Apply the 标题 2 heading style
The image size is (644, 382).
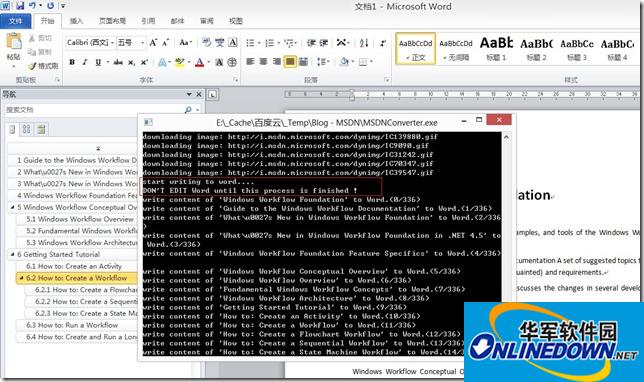click(536, 49)
